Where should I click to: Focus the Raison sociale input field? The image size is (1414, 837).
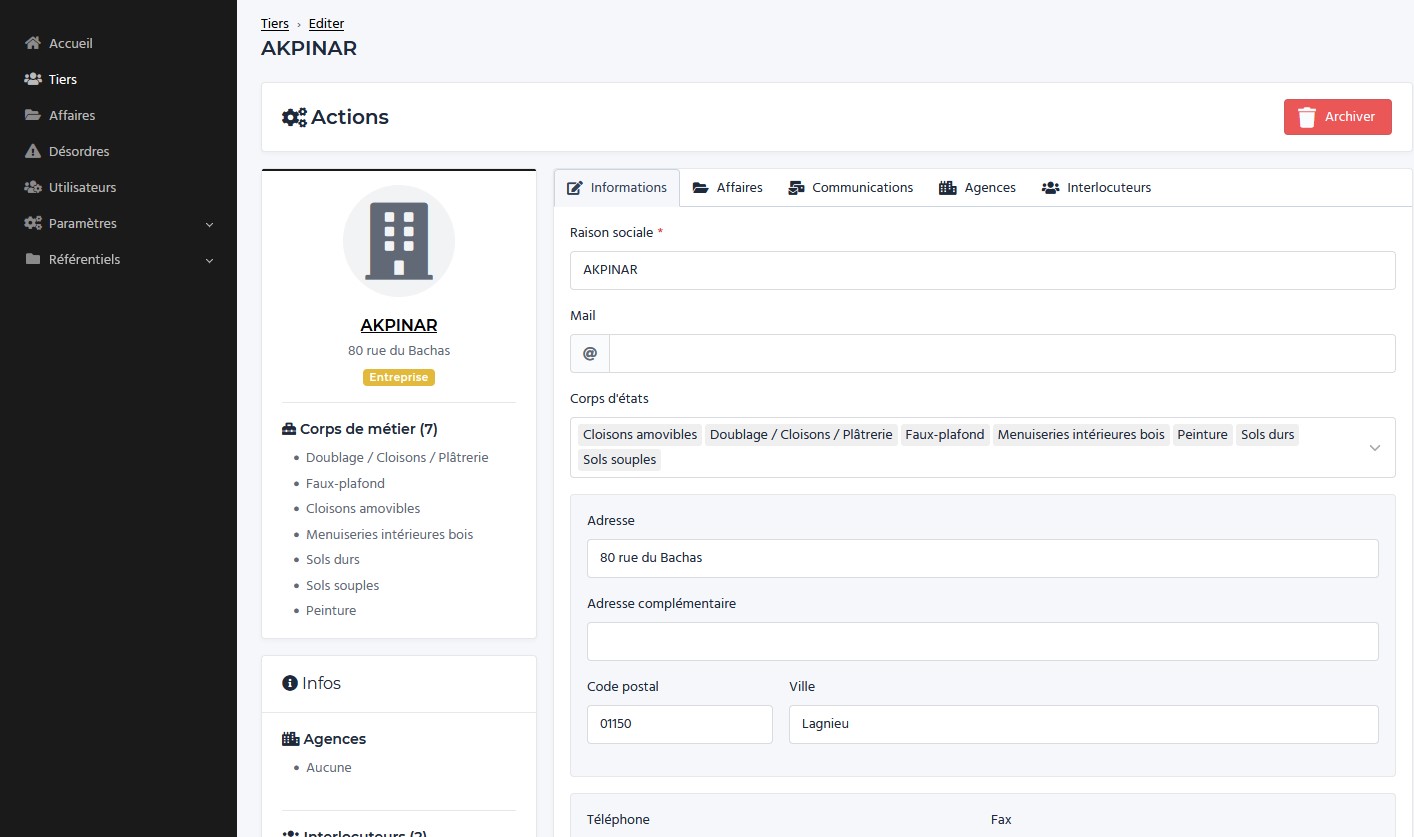point(983,270)
